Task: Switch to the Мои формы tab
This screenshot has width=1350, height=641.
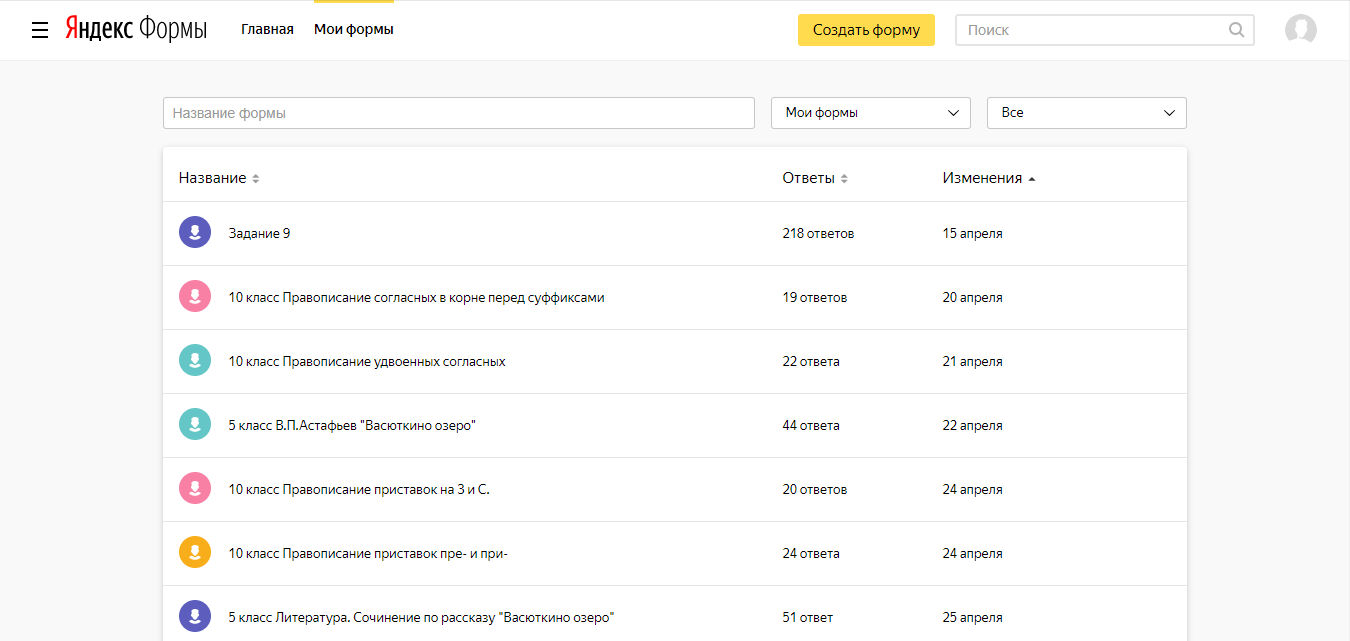Action: click(x=353, y=30)
